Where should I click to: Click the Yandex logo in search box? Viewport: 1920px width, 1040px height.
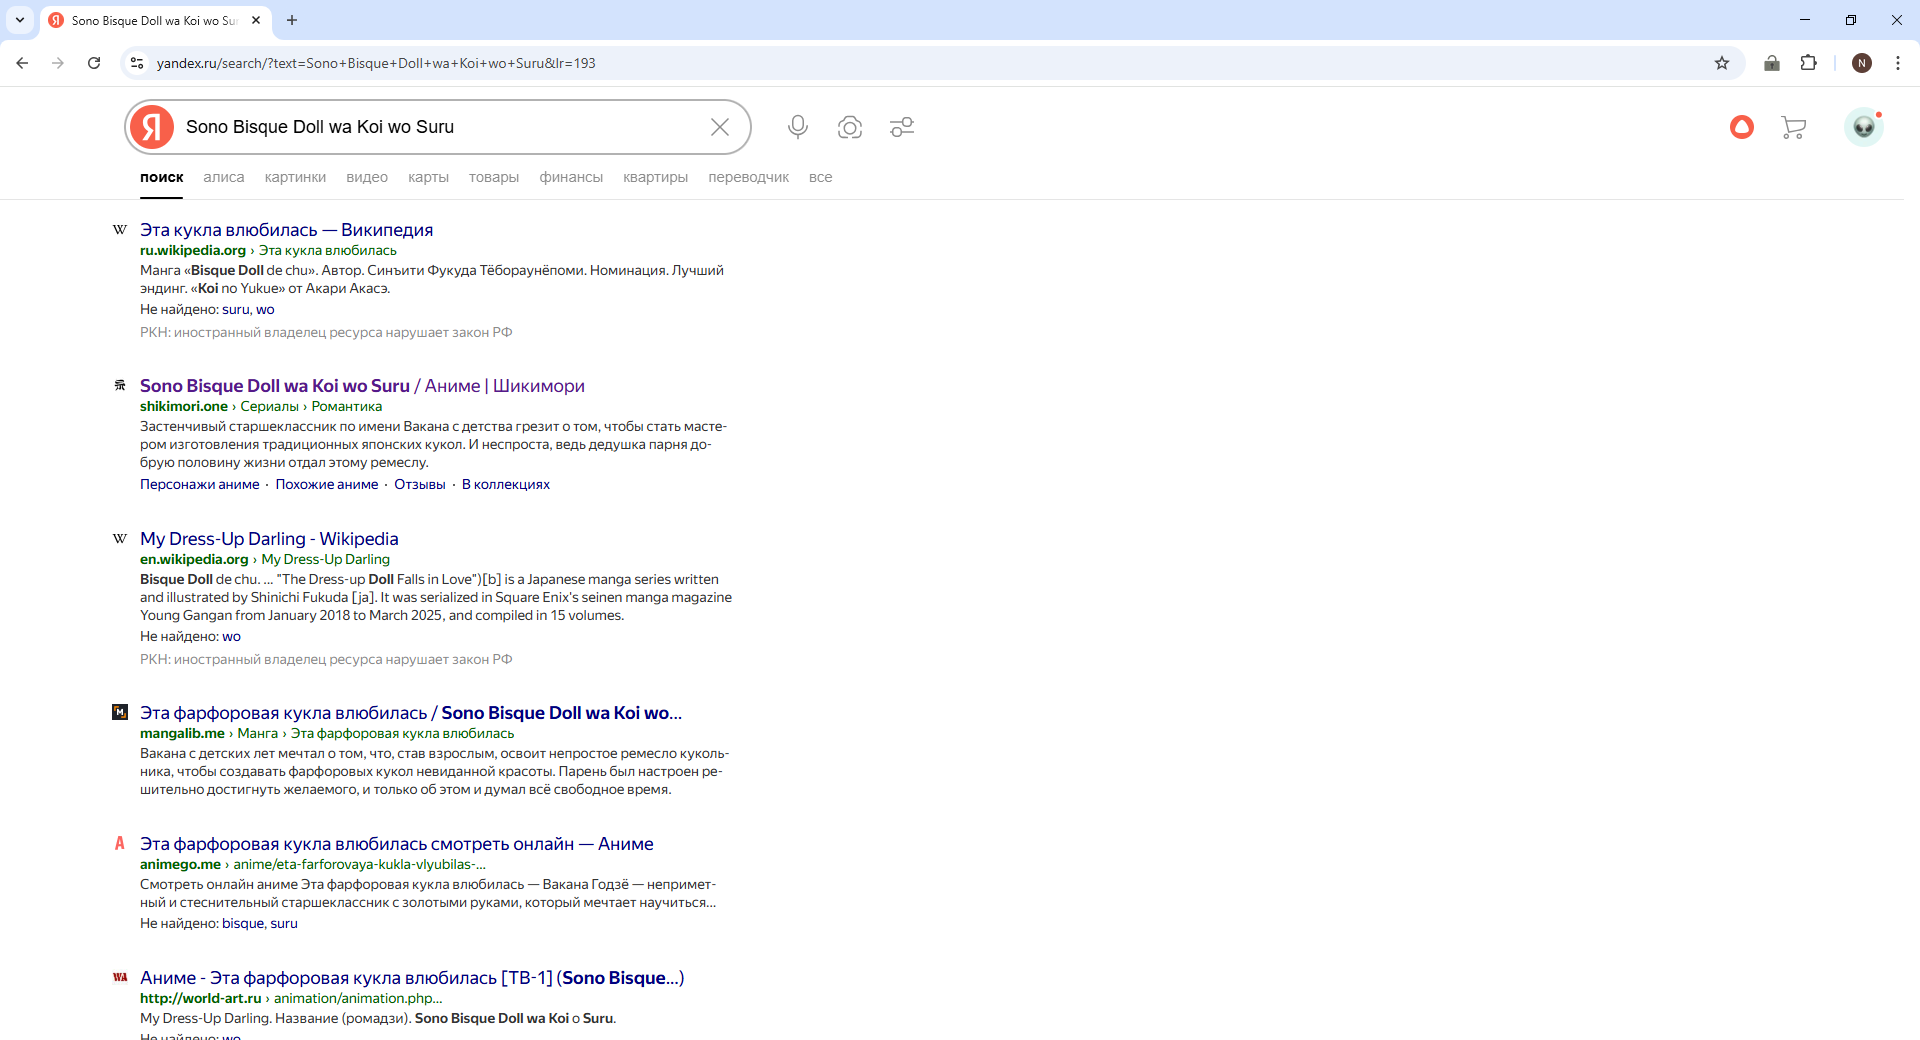pyautogui.click(x=152, y=127)
